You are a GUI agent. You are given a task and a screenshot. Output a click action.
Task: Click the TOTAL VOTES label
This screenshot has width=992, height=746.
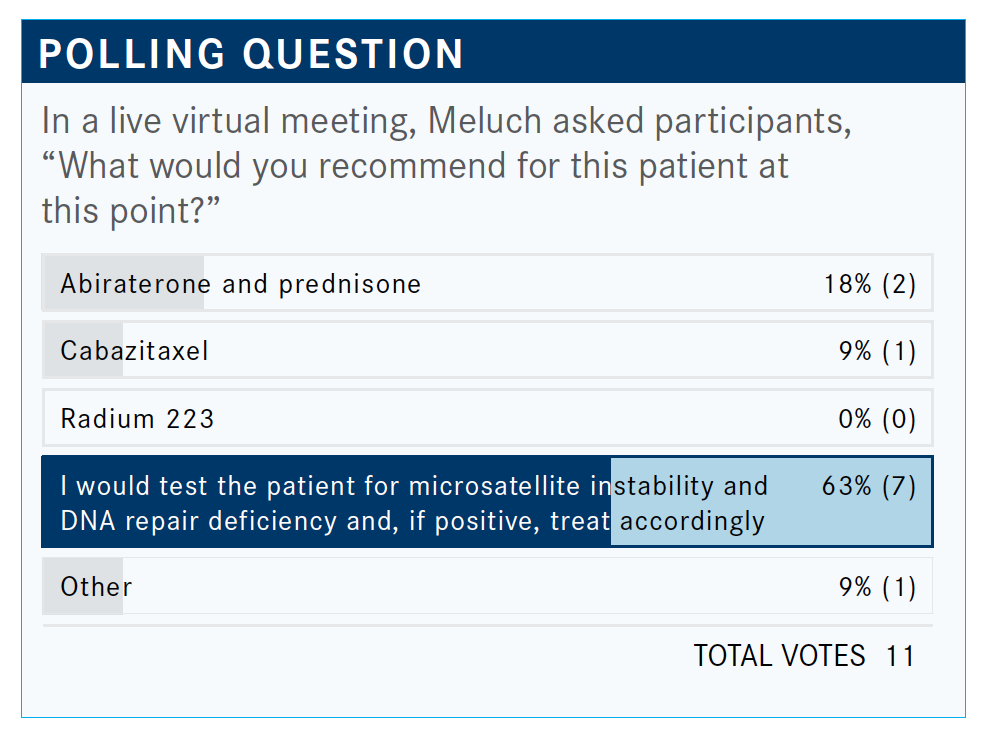779,655
